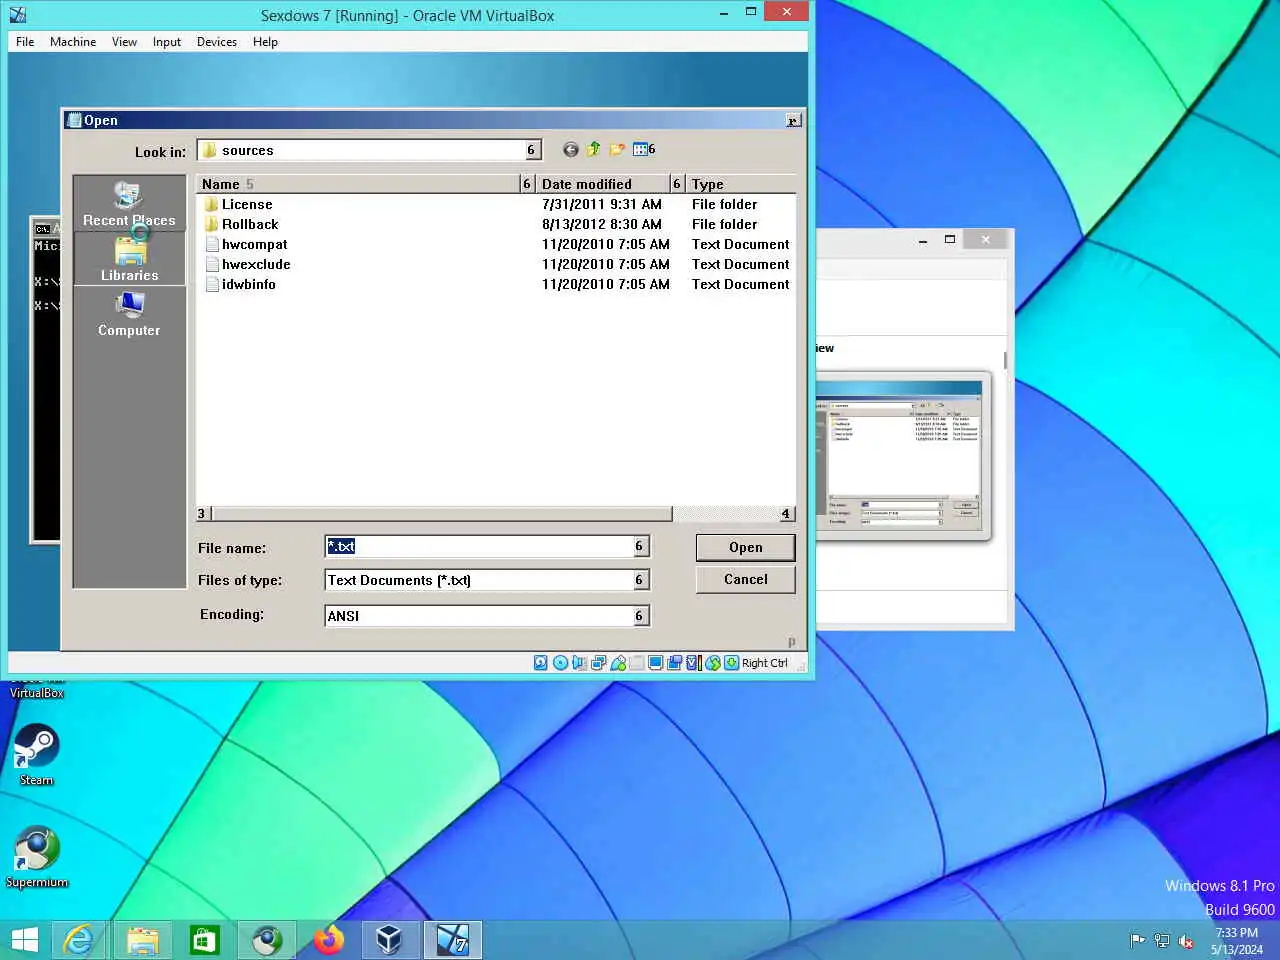Viewport: 1280px width, 960px height.
Task: Open the Date modified column dropdown arrow
Action: (x=677, y=184)
